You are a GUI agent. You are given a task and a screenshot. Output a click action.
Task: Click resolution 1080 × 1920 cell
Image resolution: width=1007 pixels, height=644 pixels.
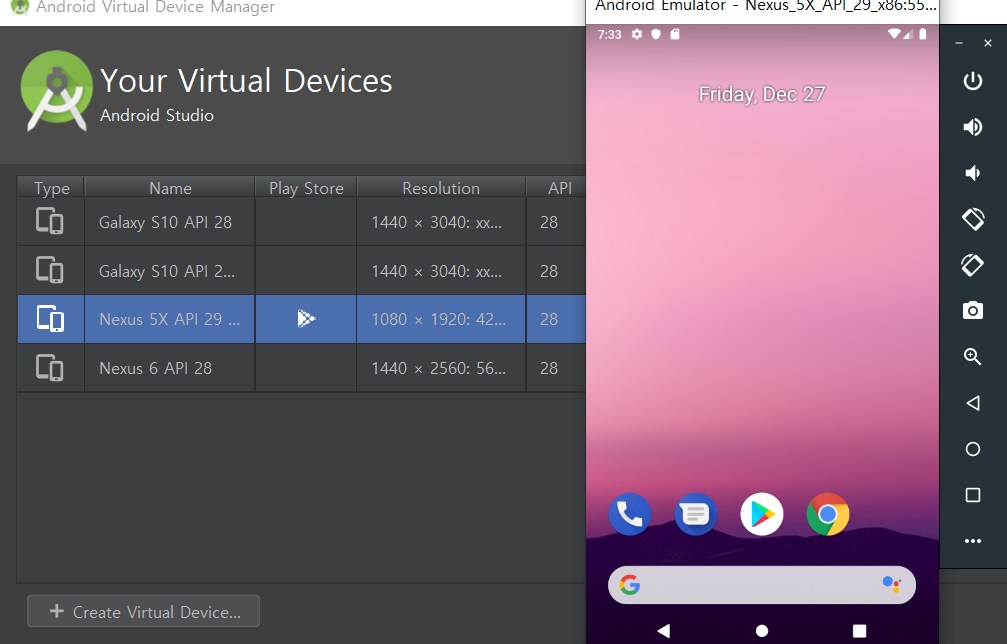pyautogui.click(x=439, y=319)
